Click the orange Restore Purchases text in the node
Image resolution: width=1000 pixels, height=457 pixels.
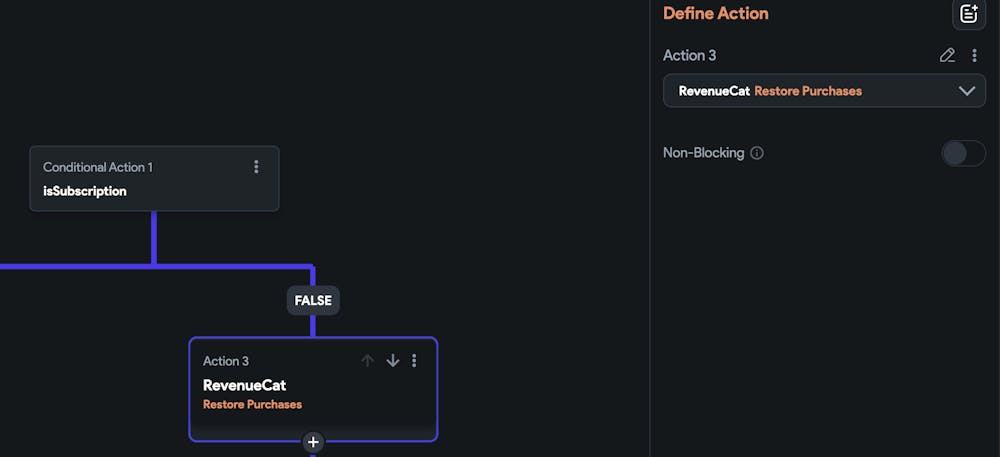[252, 405]
